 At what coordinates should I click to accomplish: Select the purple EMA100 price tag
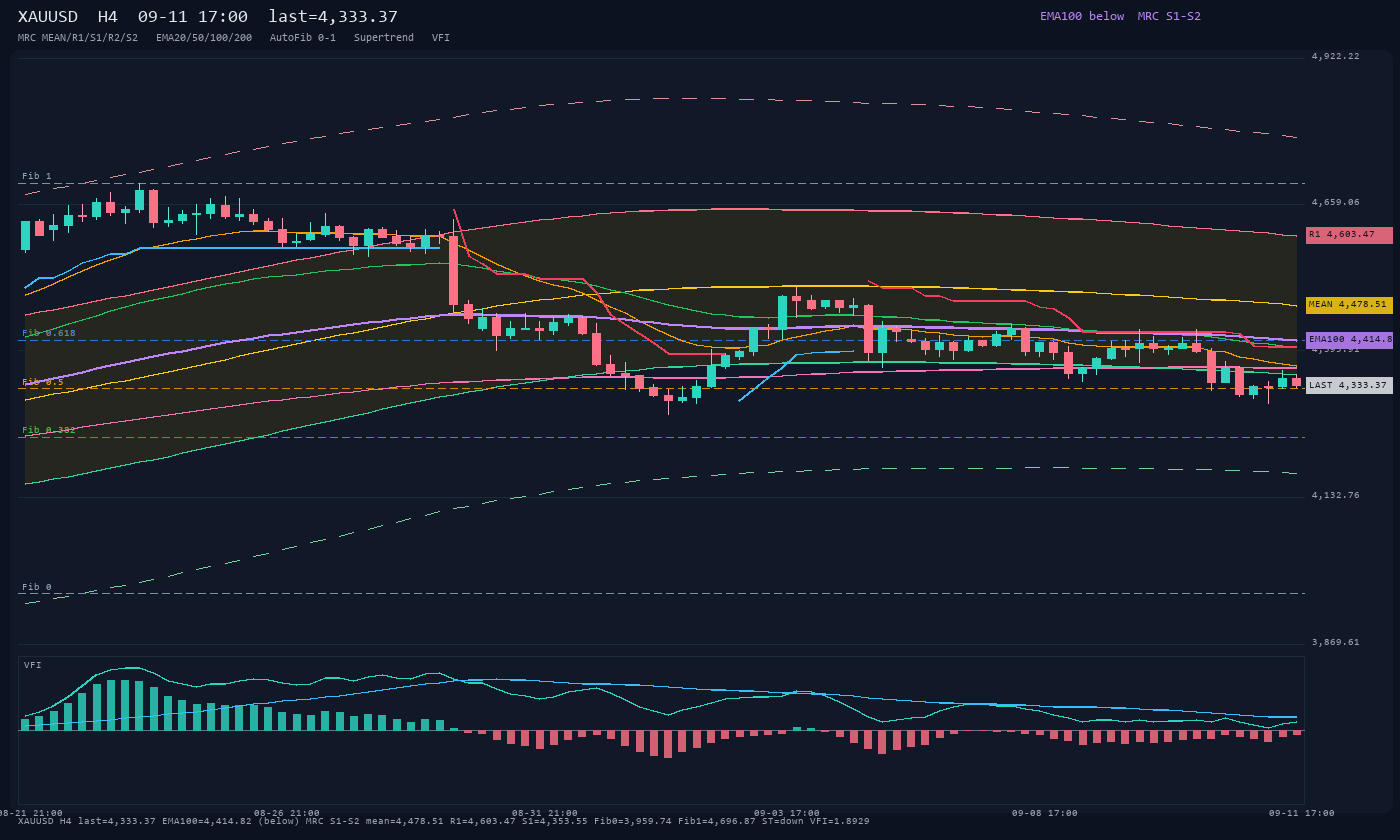(x=1349, y=340)
